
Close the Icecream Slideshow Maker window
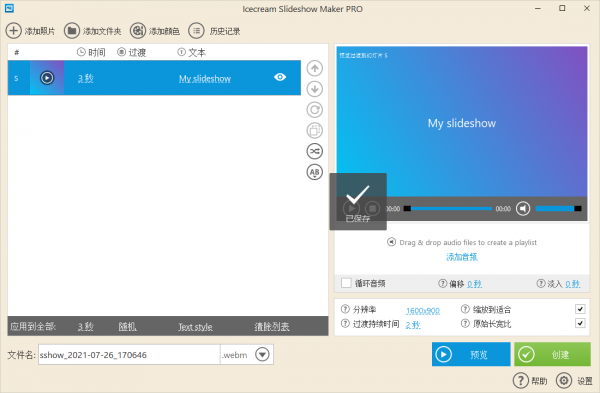pyautogui.click(x=587, y=8)
